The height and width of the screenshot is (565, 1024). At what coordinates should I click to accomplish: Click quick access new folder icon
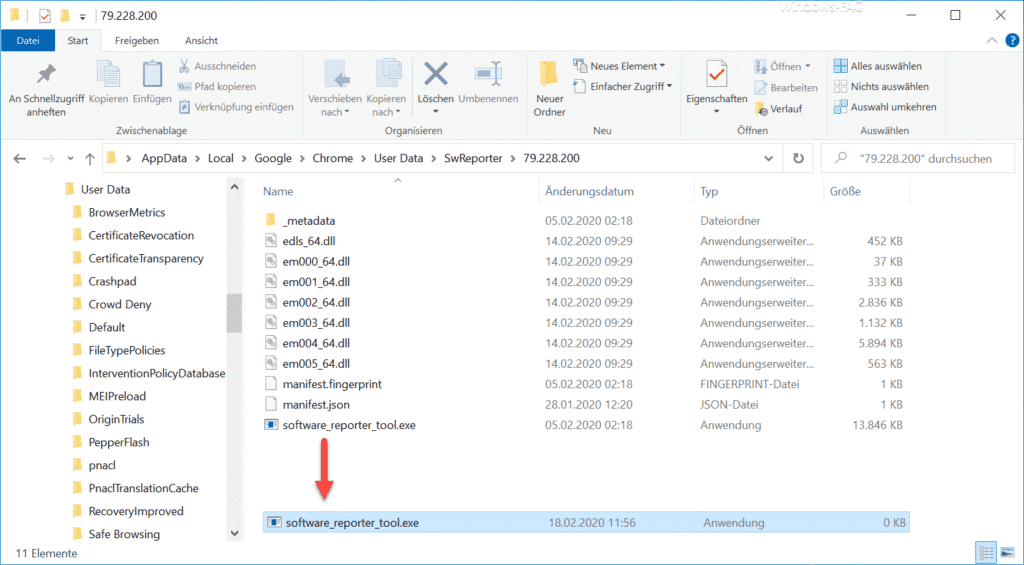[x=65, y=16]
